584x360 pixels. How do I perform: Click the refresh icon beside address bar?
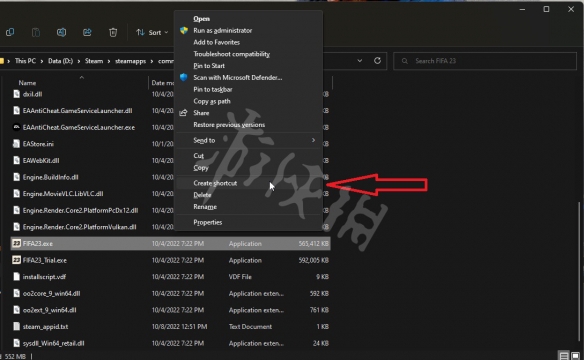(377, 61)
